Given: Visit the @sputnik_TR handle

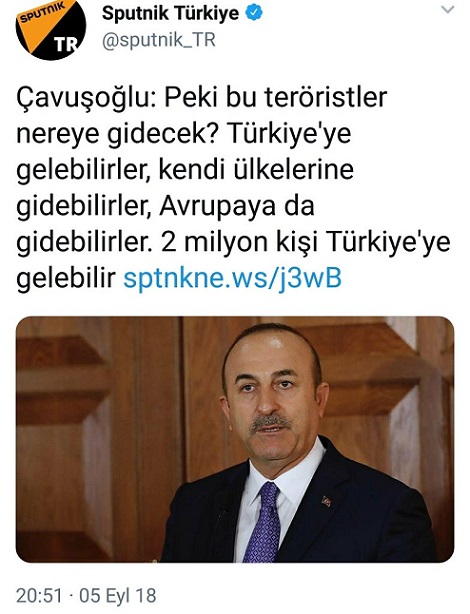Looking at the screenshot, I should tap(159, 40).
